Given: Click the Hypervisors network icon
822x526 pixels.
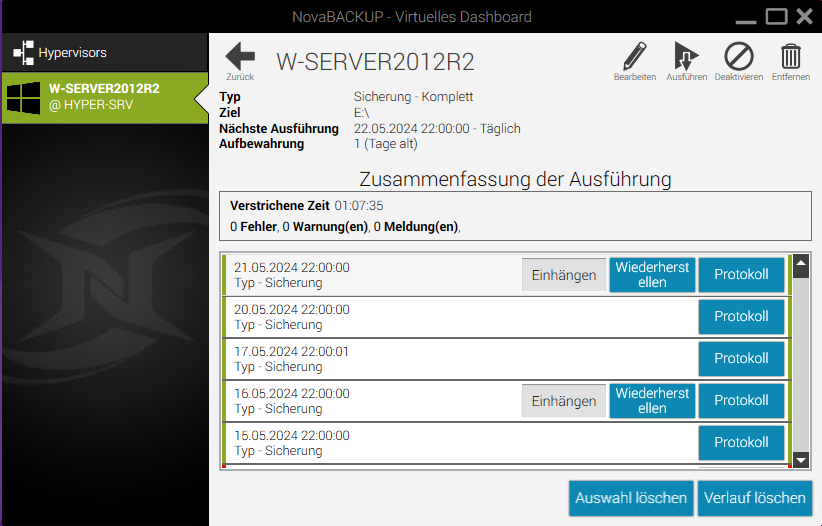Looking at the screenshot, I should pos(24,52).
